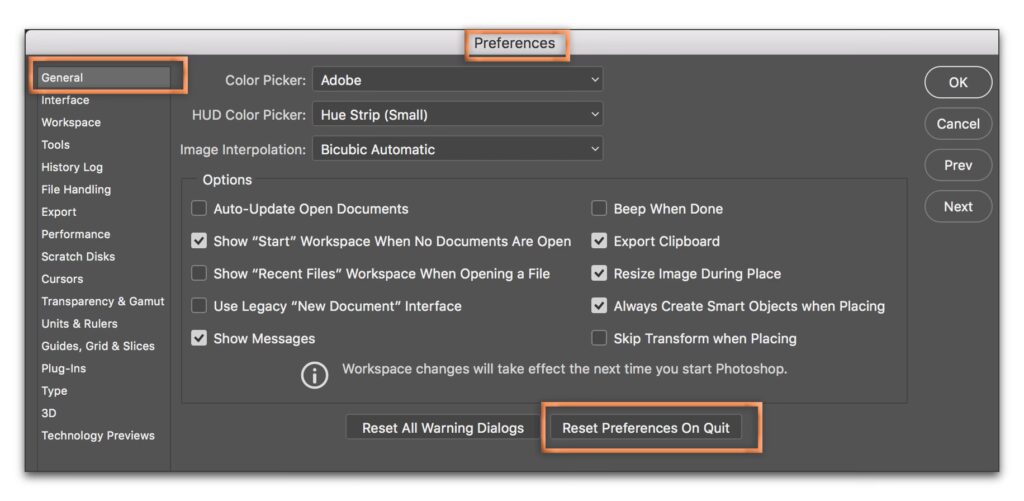Open the Scratch Disks preferences section
The width and height of the screenshot is (1024, 501).
[78, 256]
